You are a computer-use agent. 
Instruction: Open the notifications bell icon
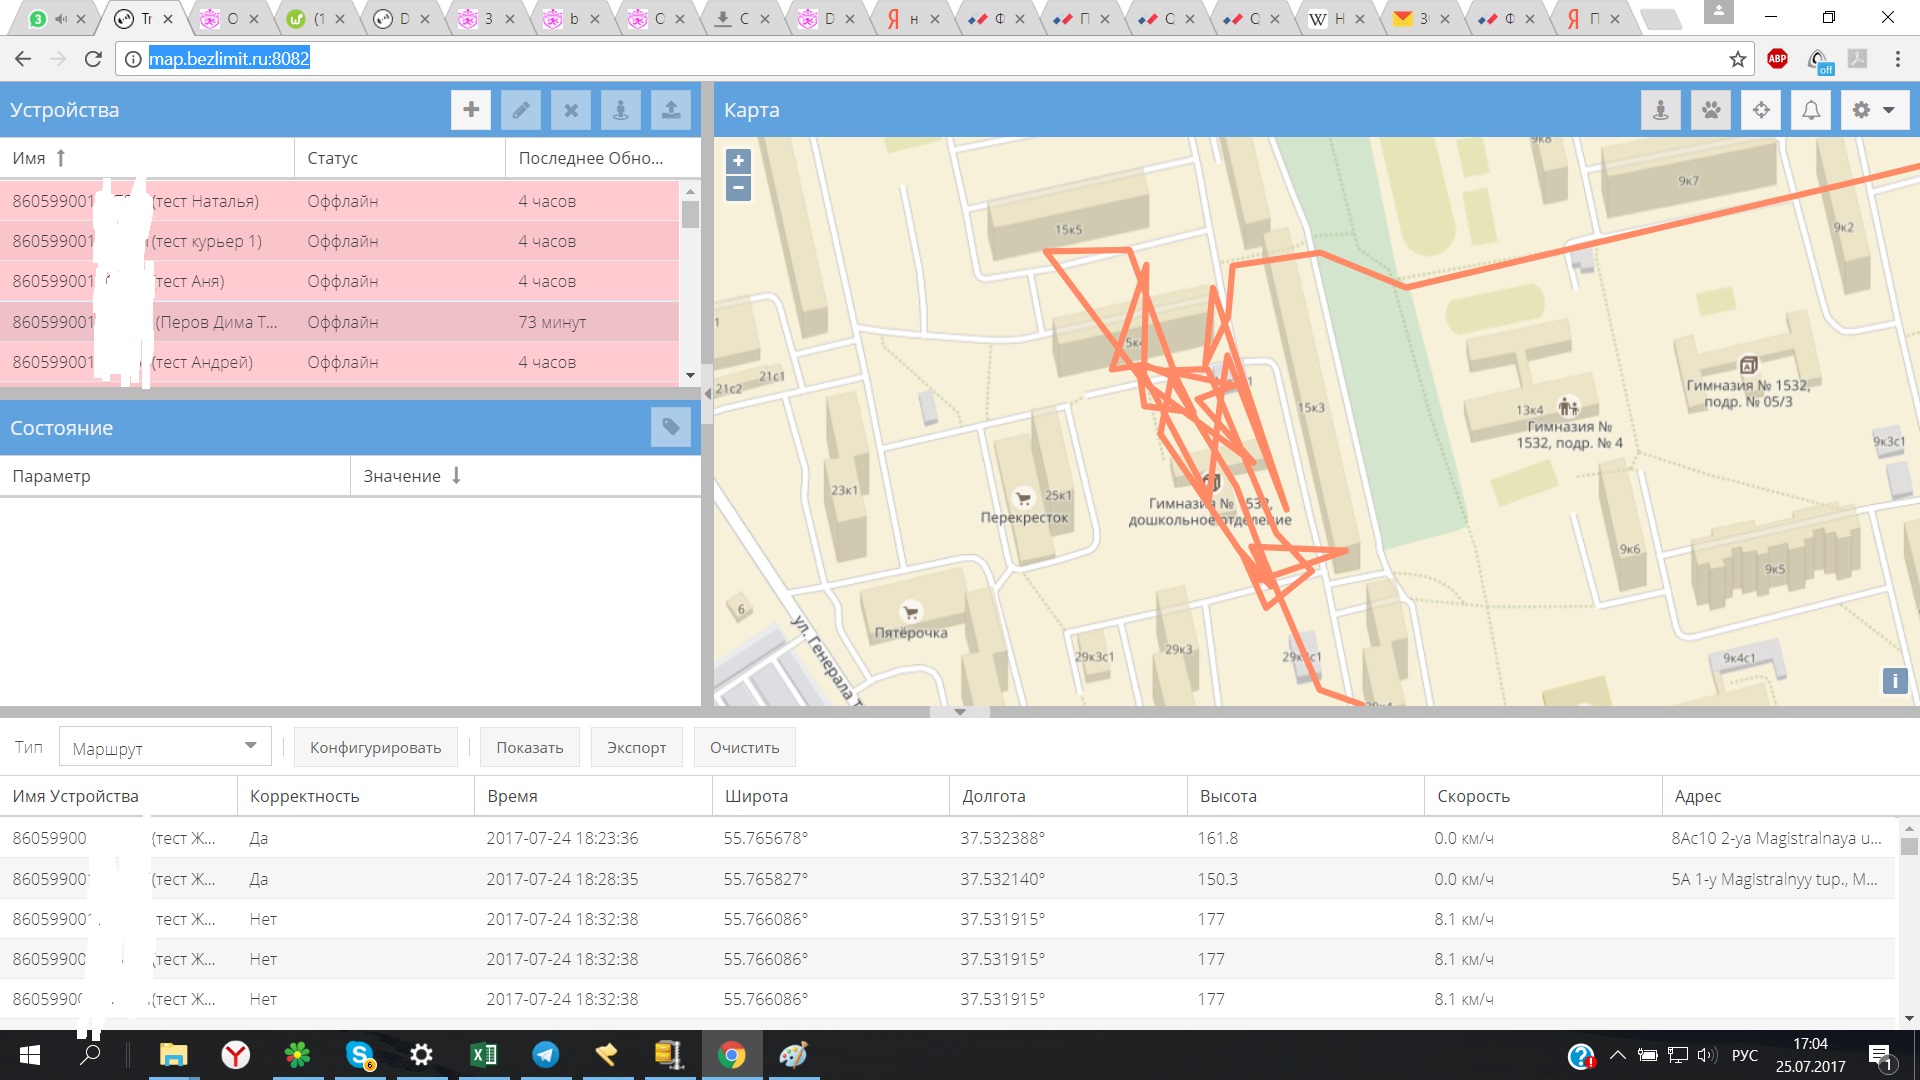click(x=1810, y=110)
